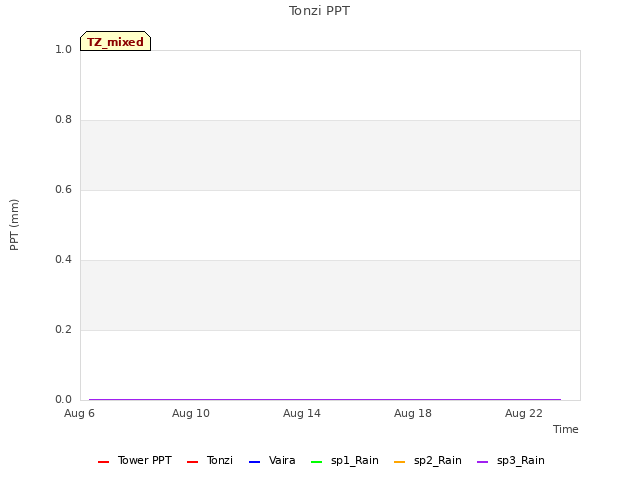Click the Time axis label
This screenshot has height=480, width=640.
(x=566, y=429)
